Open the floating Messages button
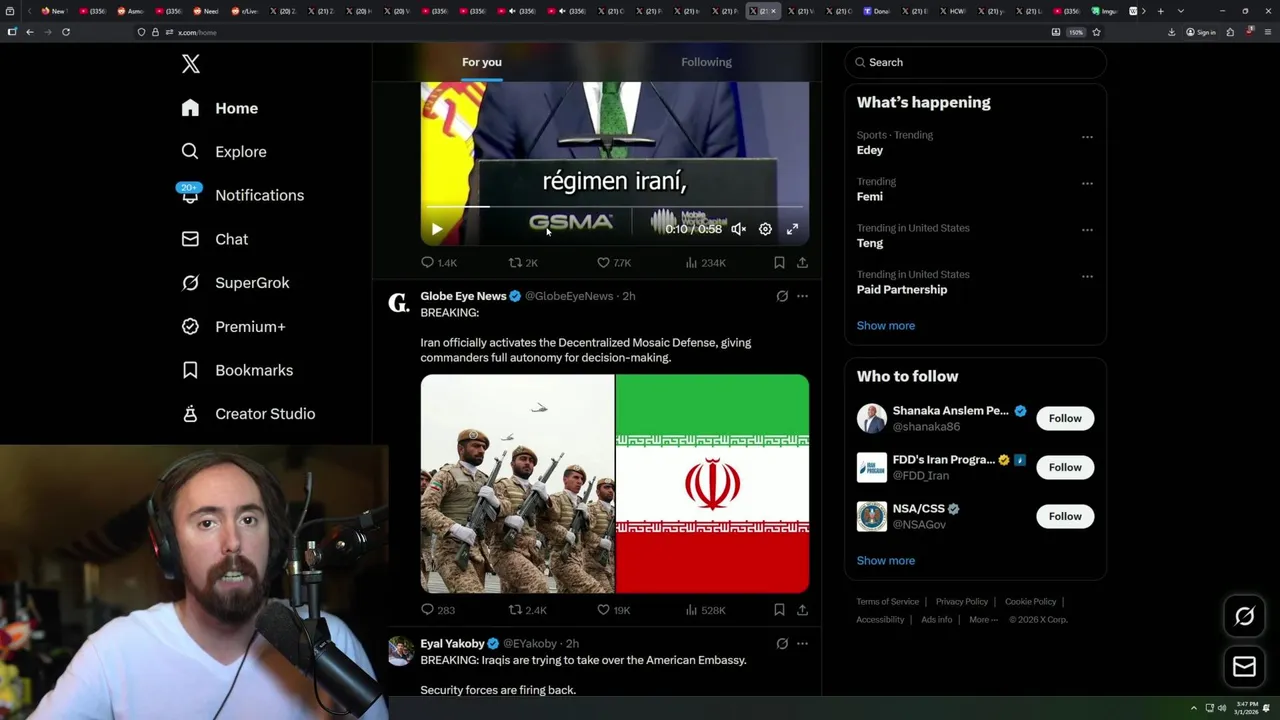1280x720 pixels. [x=1244, y=667]
